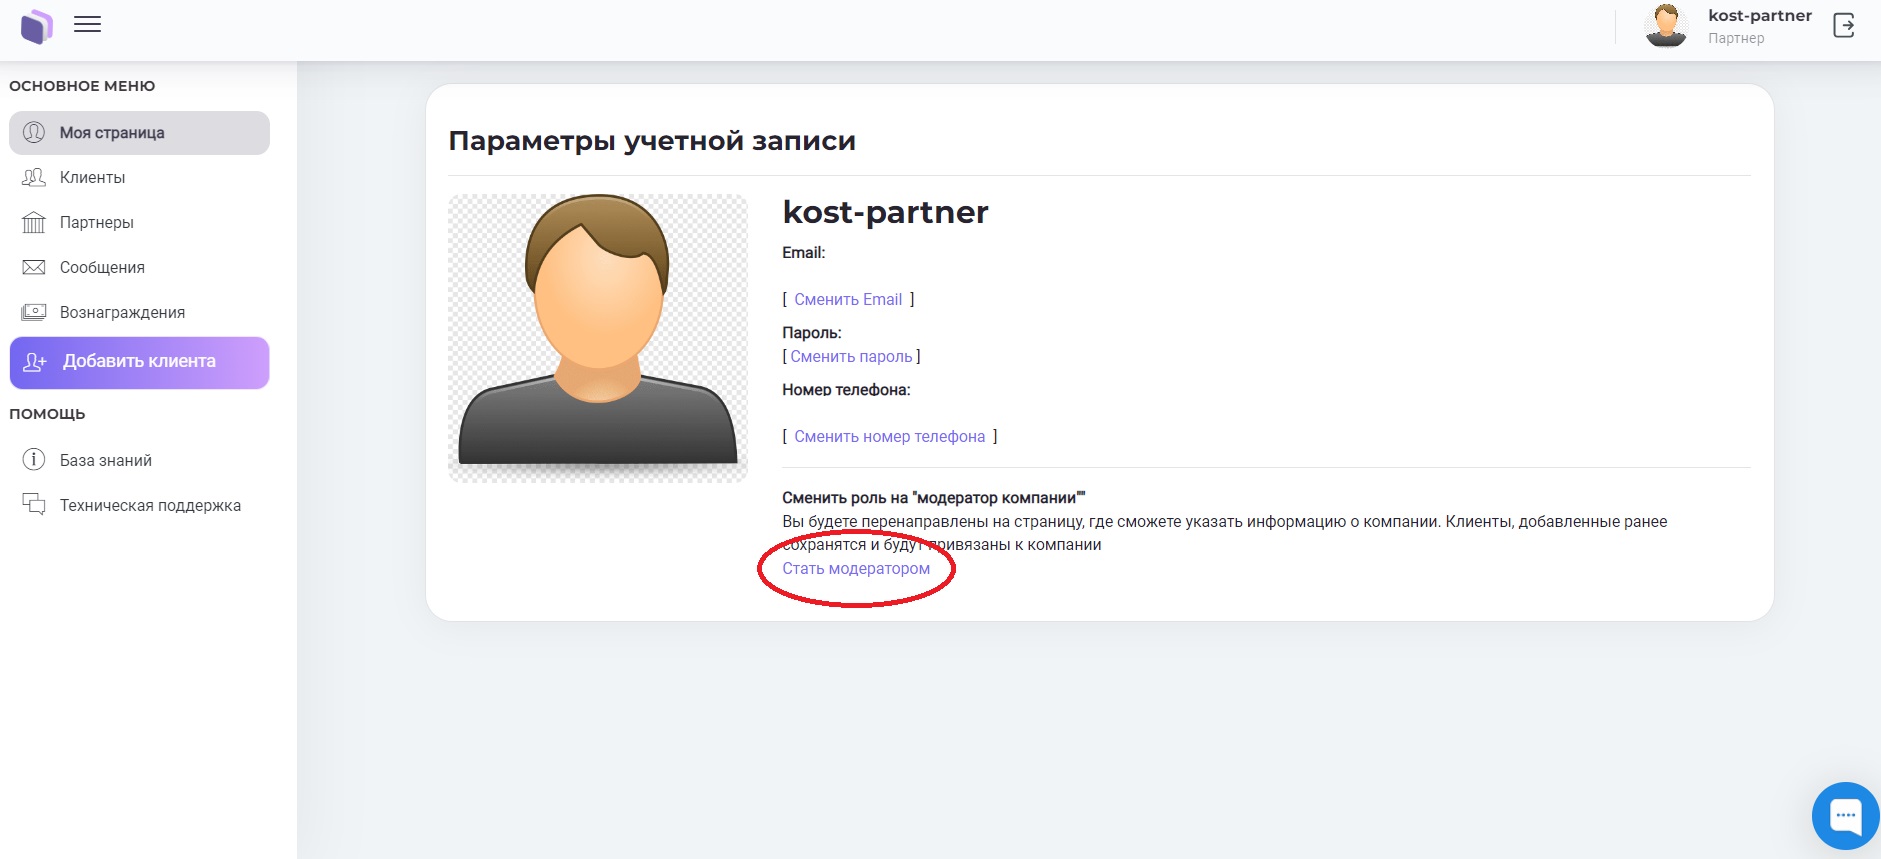Open Техническая поддержка menu item
This screenshot has height=859, width=1881.
pos(150,506)
